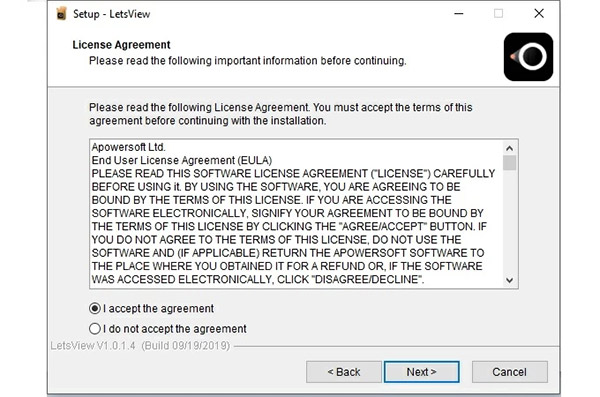Click the "Setup - LetsView" title bar text
This screenshot has height=397, width=600.
[x=112, y=14]
